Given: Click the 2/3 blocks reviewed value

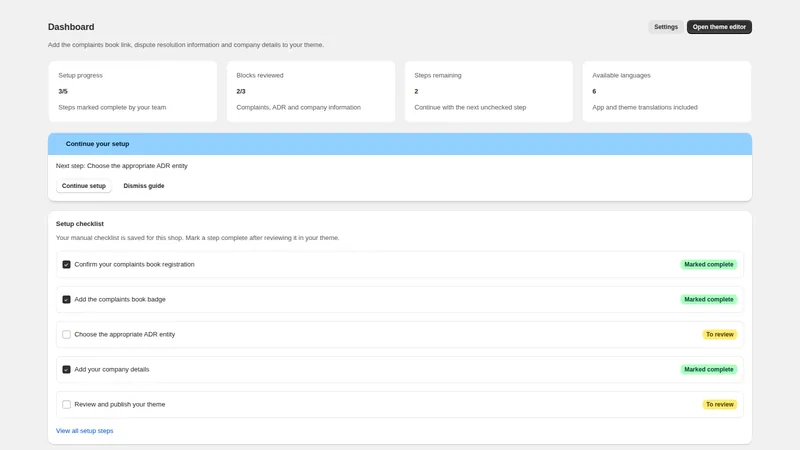Looking at the screenshot, I should coord(241,91).
